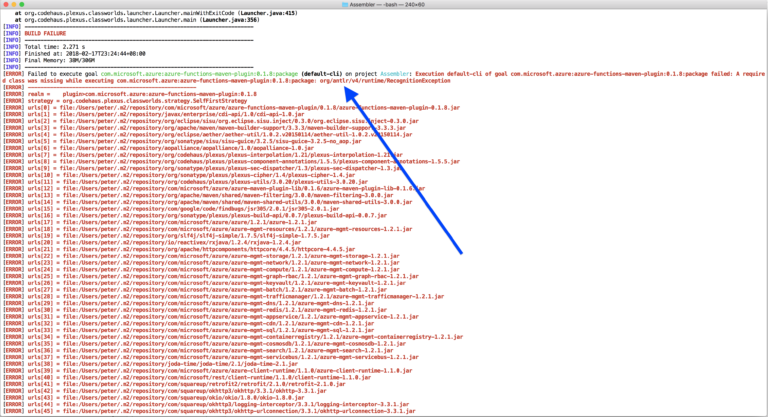Click the urls[2] org.eclipse.sisu.inject line
This screenshot has height=417, width=768.
coord(211,121)
